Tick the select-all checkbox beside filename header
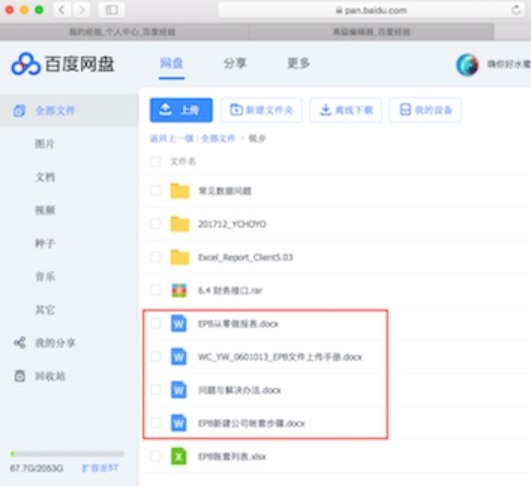This screenshot has height=486, width=531. tap(155, 162)
